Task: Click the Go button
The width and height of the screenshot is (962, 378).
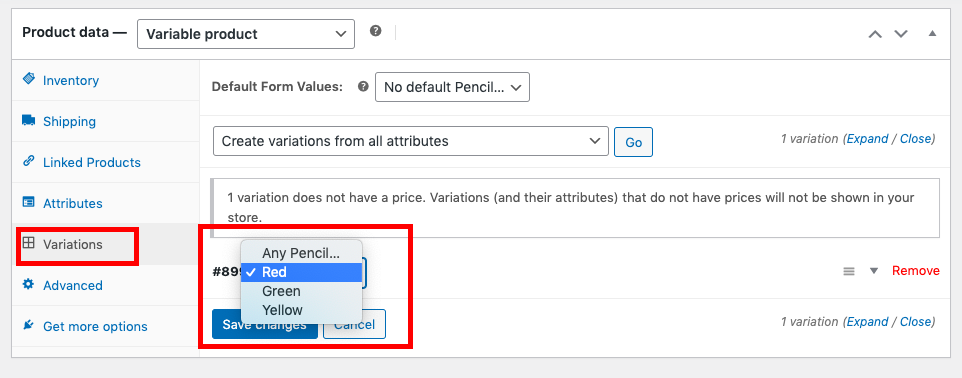Action: coord(633,142)
